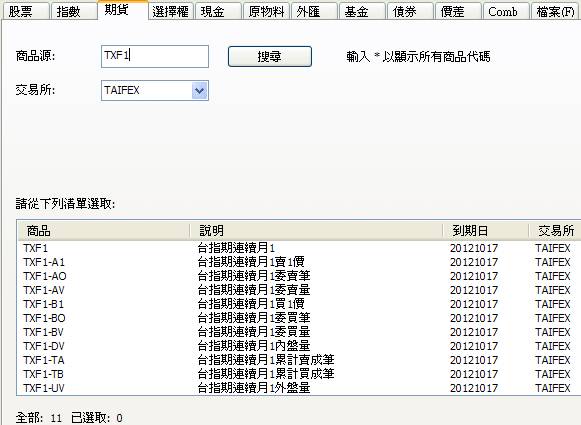Switch to the 價差 tab
The image size is (581, 425).
(x=459, y=11)
